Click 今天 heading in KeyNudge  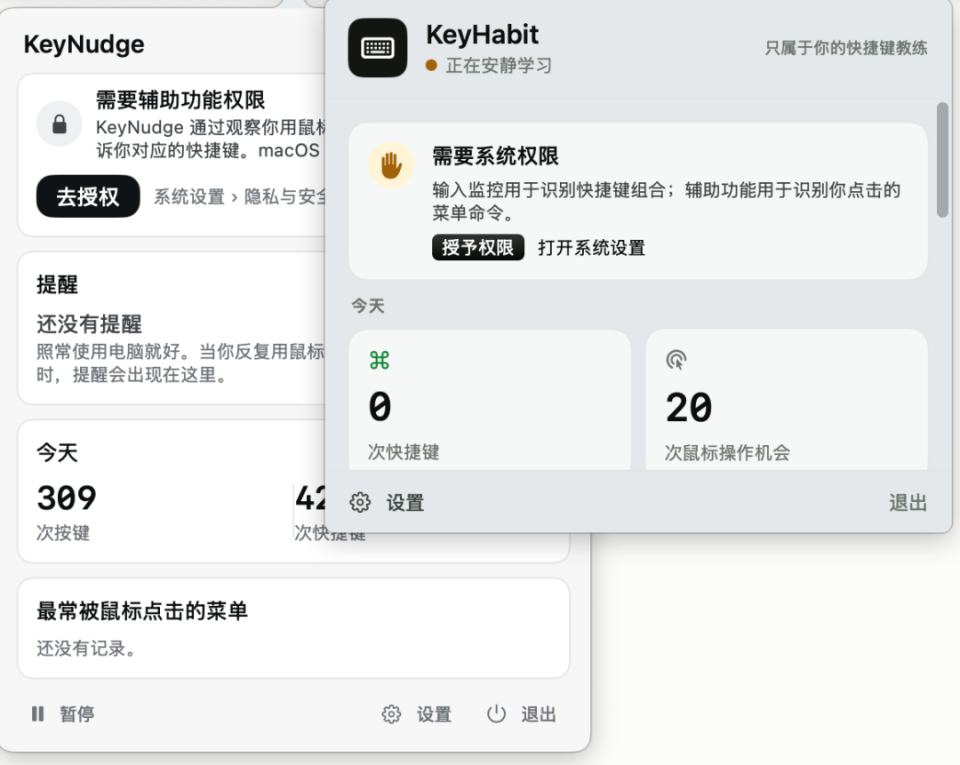57,453
